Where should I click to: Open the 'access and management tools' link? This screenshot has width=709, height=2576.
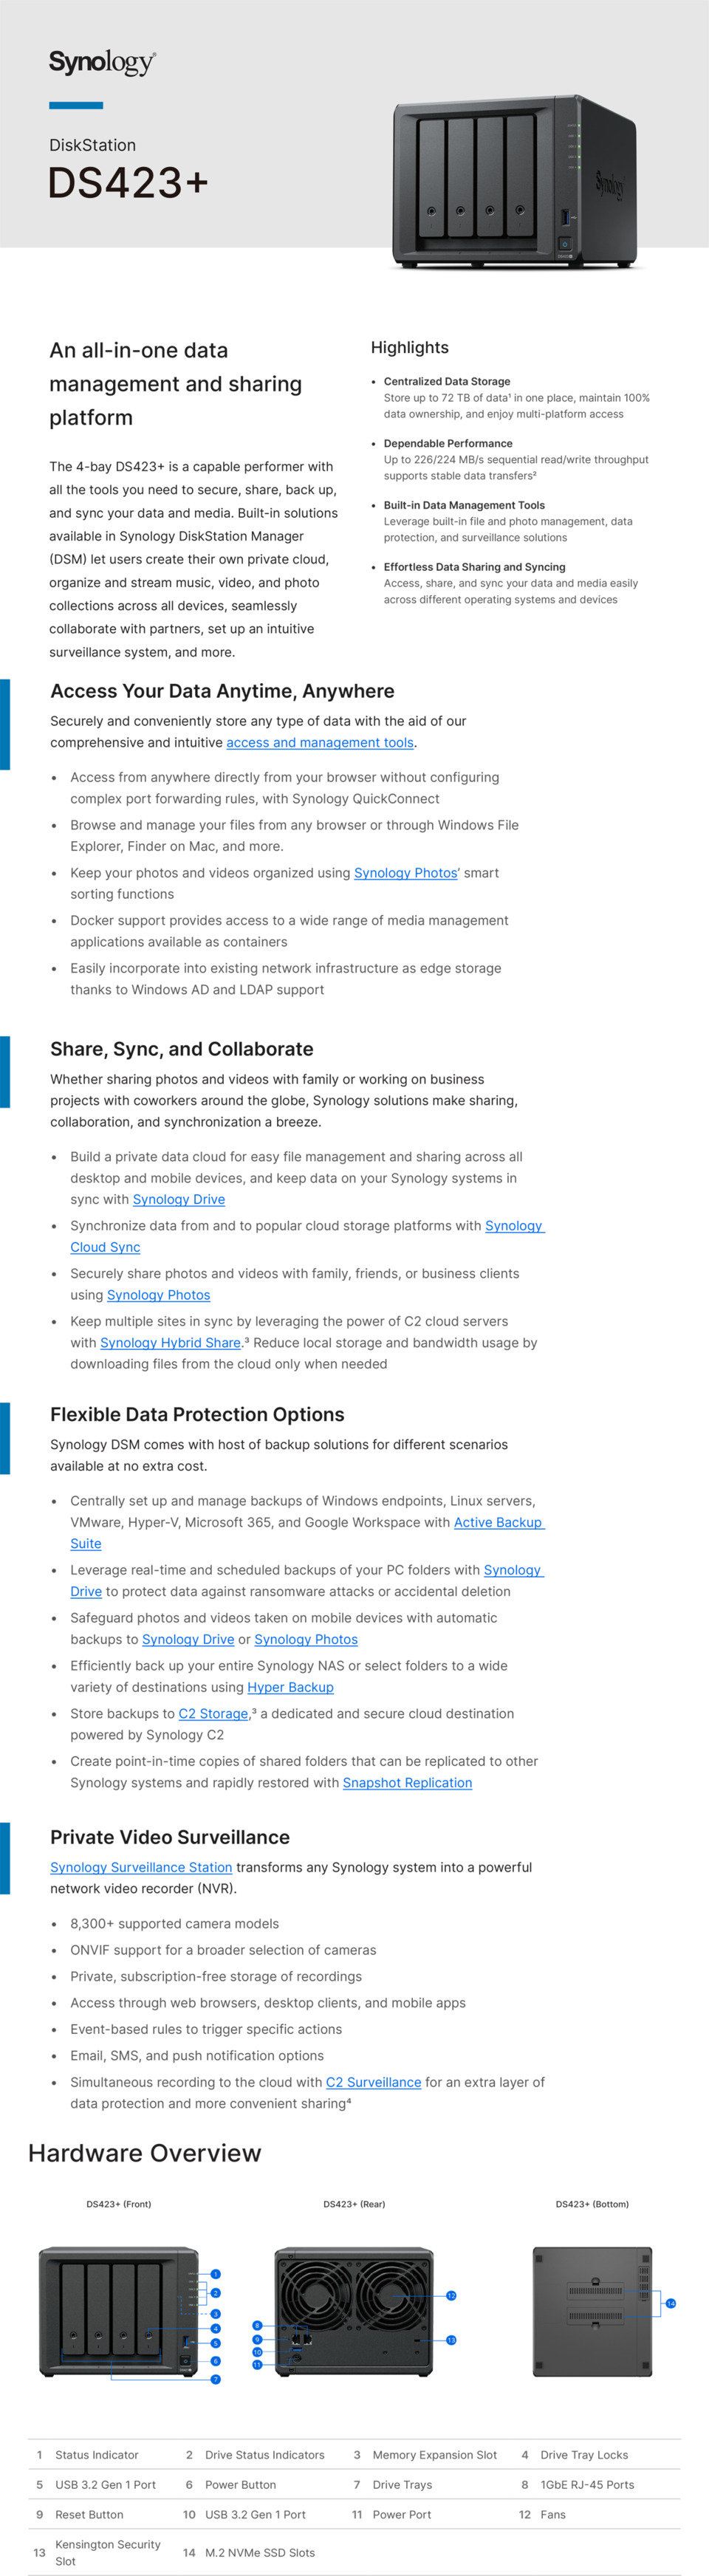pos(320,743)
